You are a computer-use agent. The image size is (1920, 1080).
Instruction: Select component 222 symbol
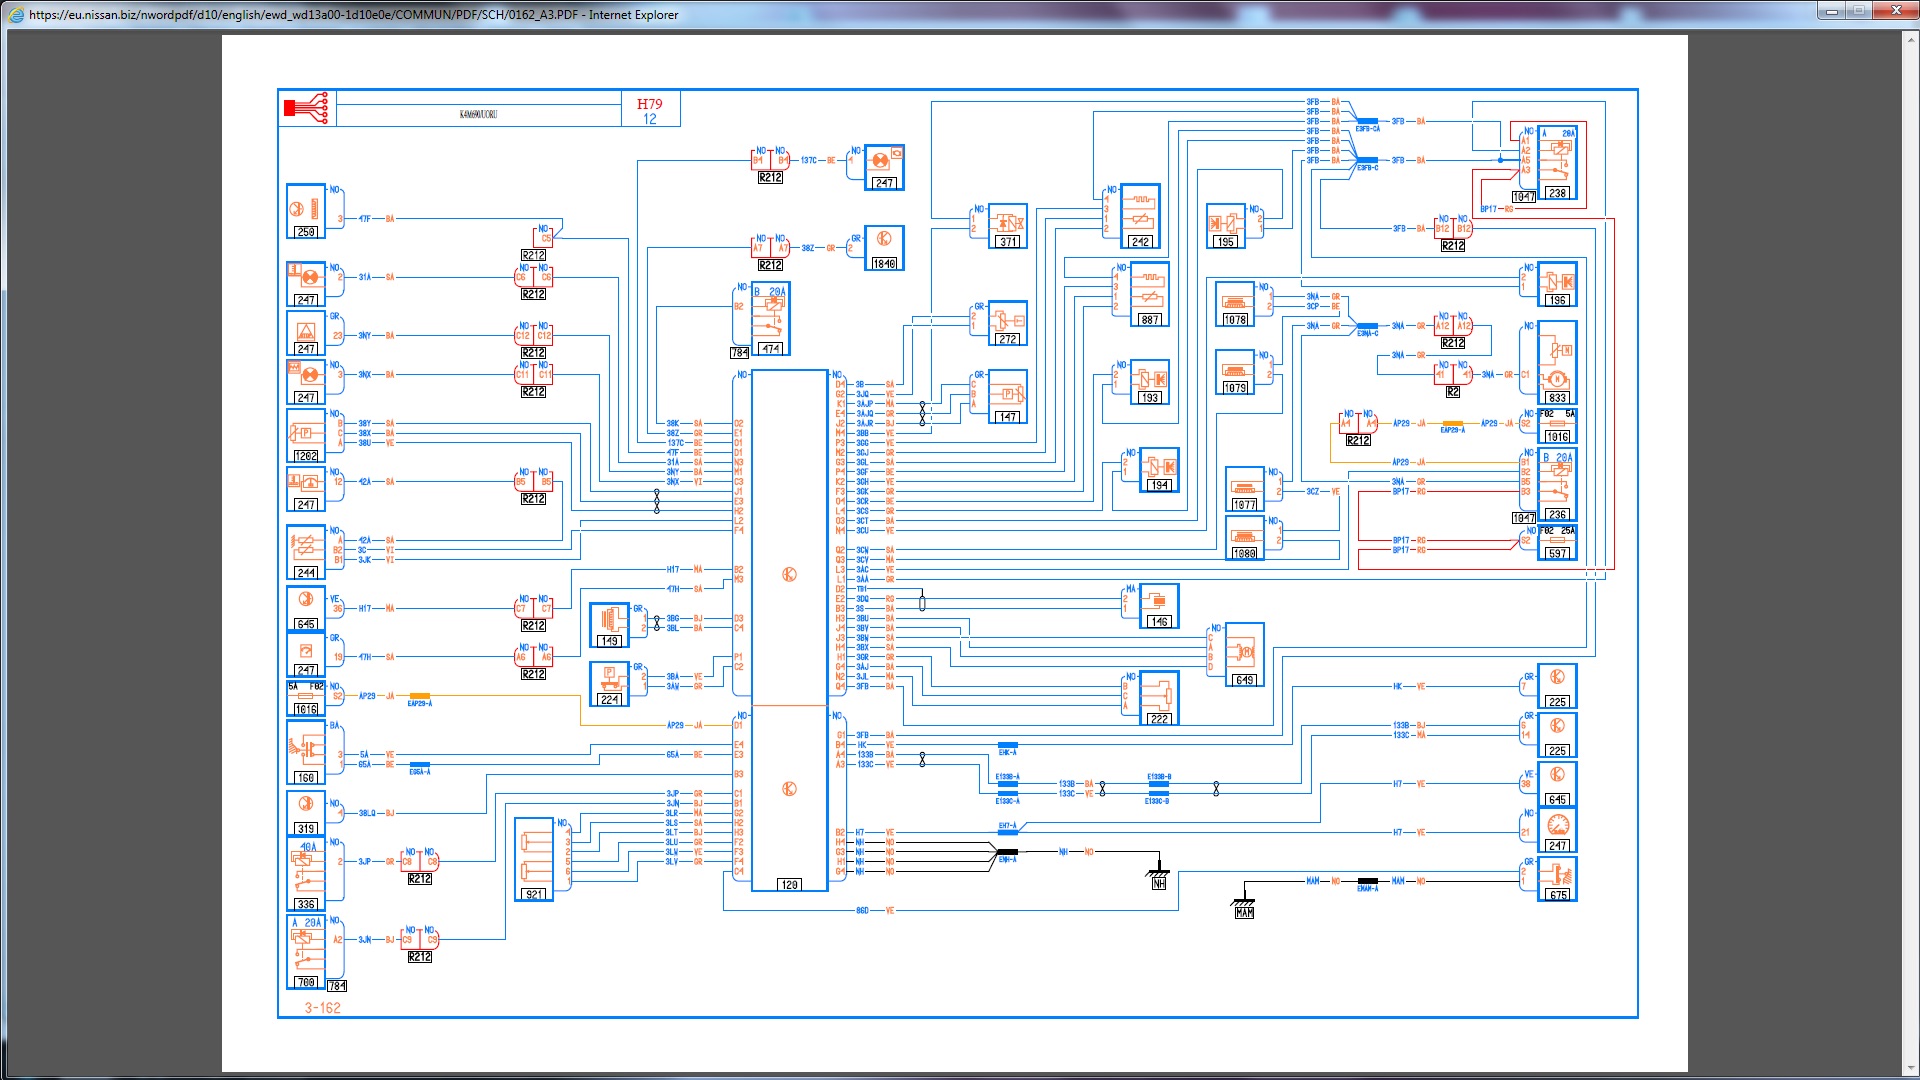point(1159,698)
